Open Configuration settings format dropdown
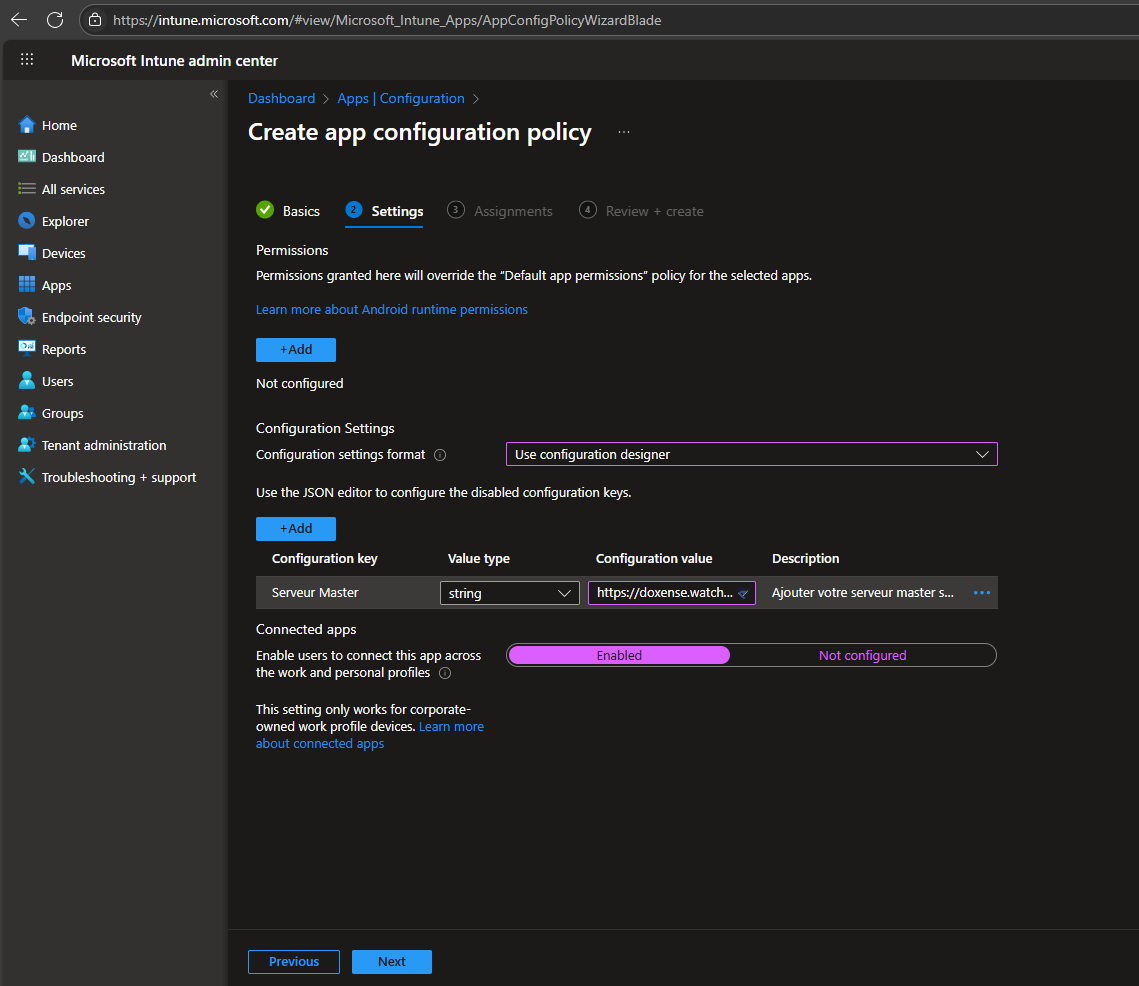The height and width of the screenshot is (986, 1139). click(x=751, y=454)
